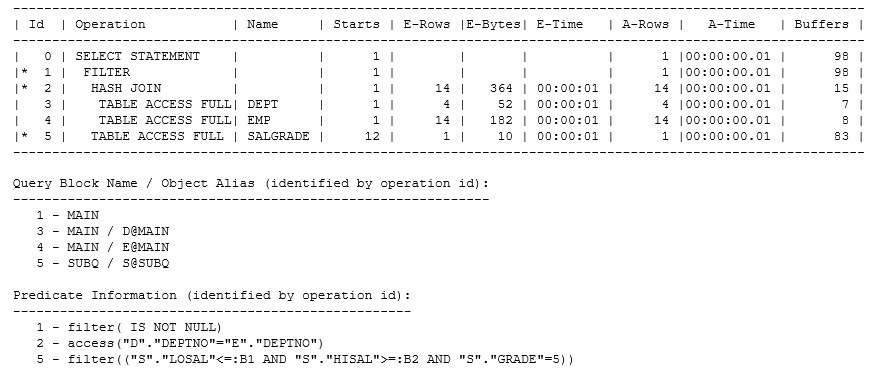
Task: Click the SUBQ / S@SUBQ alias line
Action: coord(102,263)
